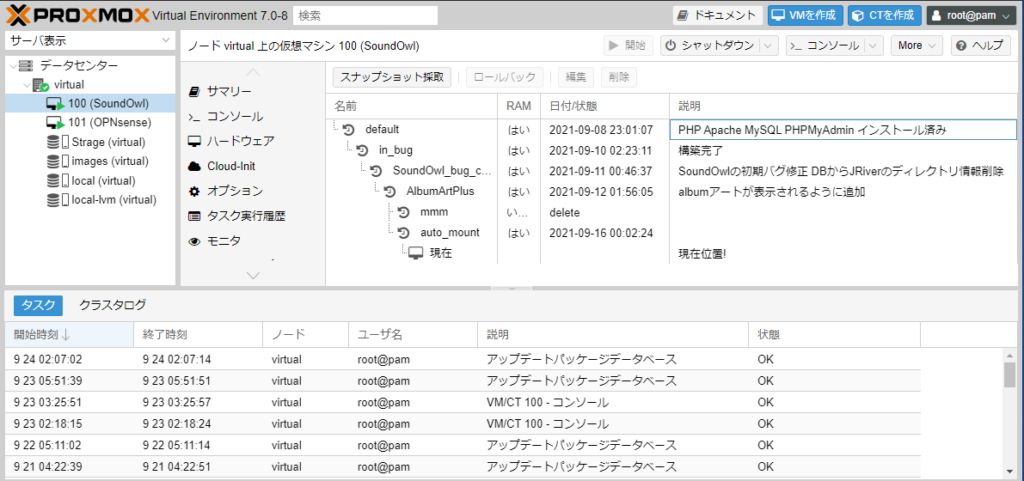Expand the シャットダウン dropdown arrow

768,46
